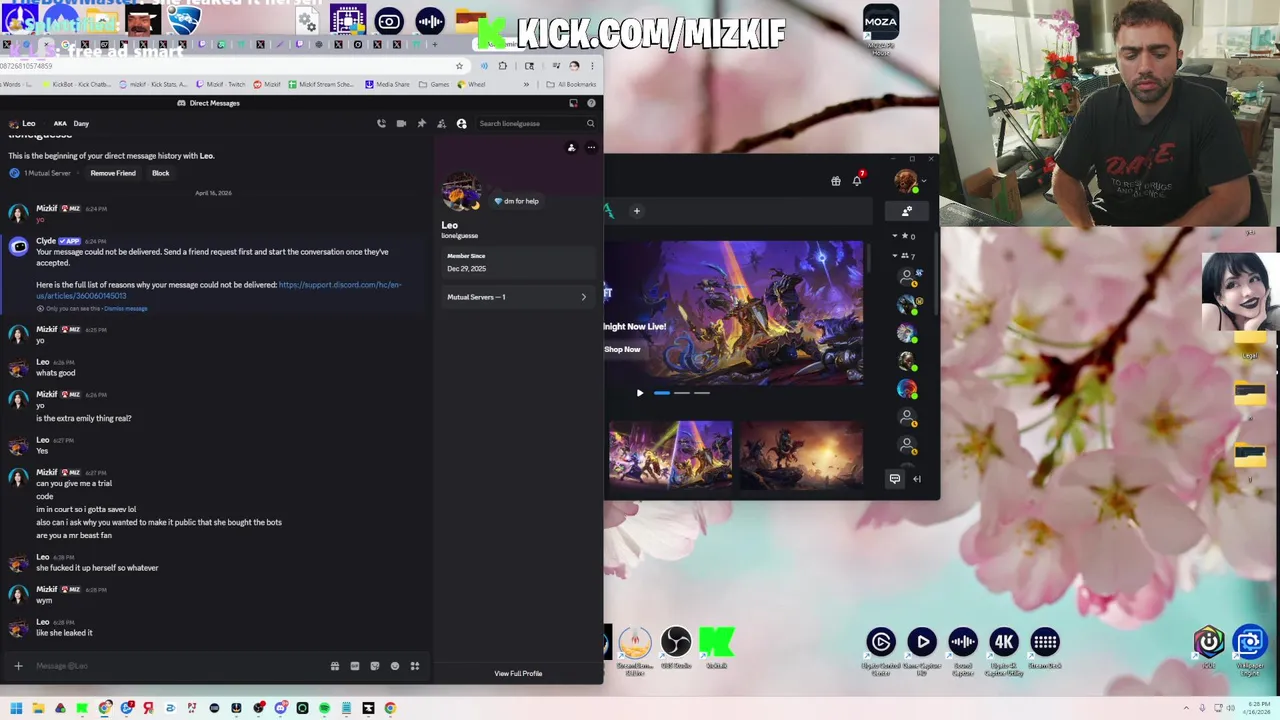1280x720 pixels.
Task: Click the Block button
Action: coord(160,173)
